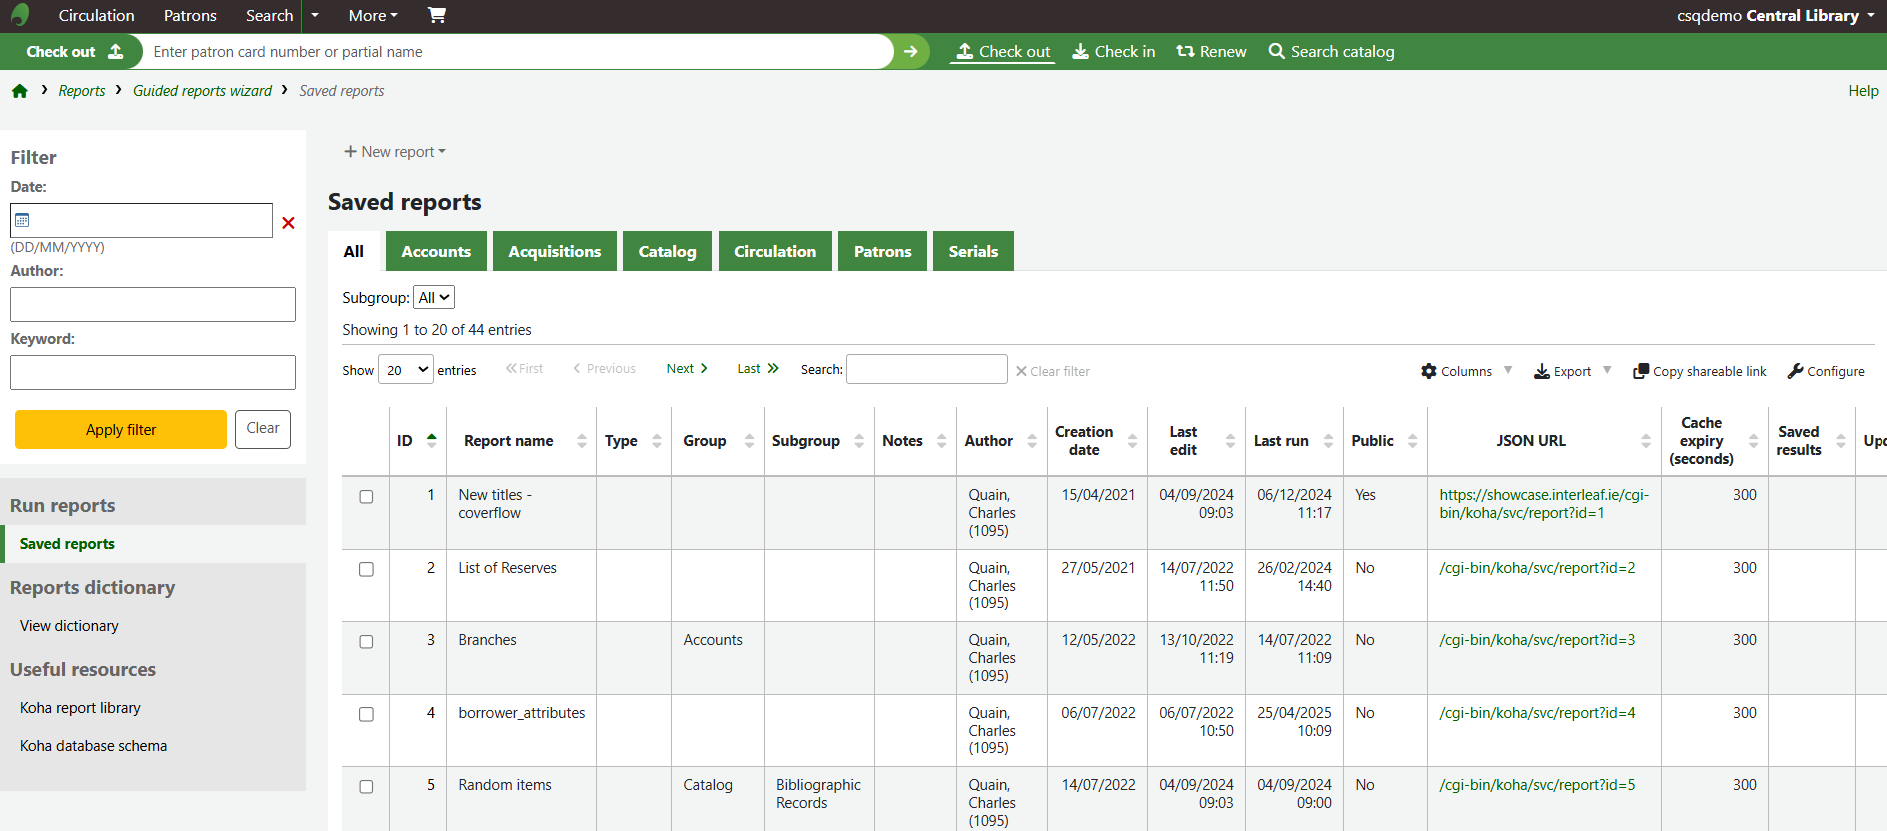Change the show entries count dropdown
Viewport: 1887px width, 831px height.
(406, 370)
